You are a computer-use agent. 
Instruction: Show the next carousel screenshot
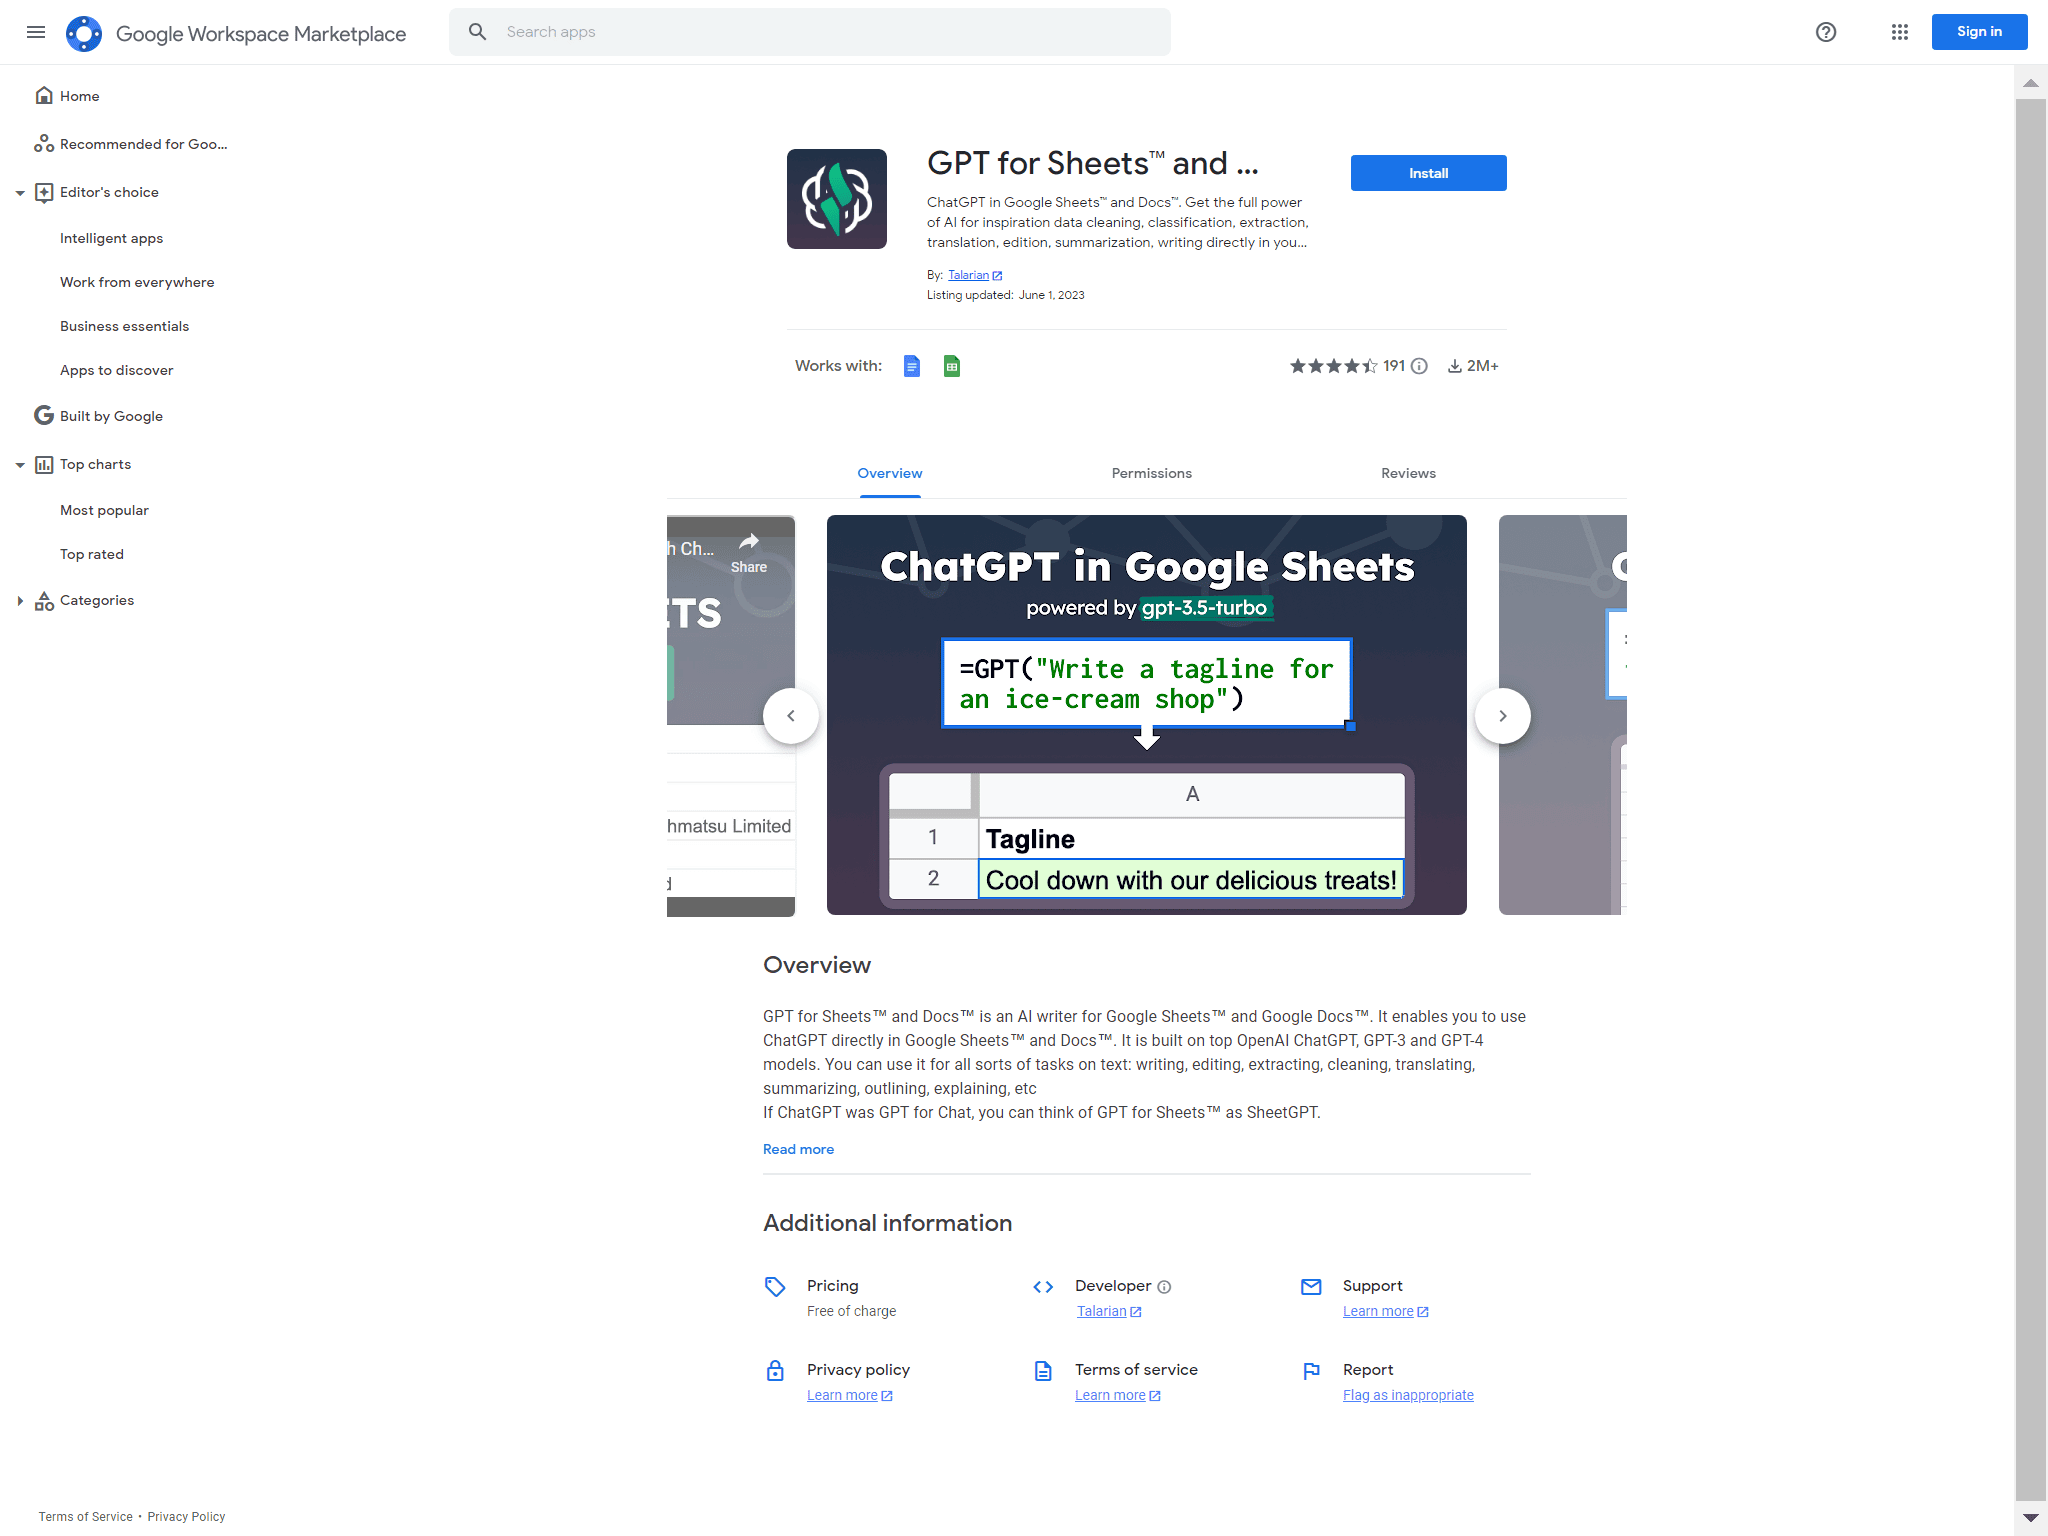point(1503,716)
